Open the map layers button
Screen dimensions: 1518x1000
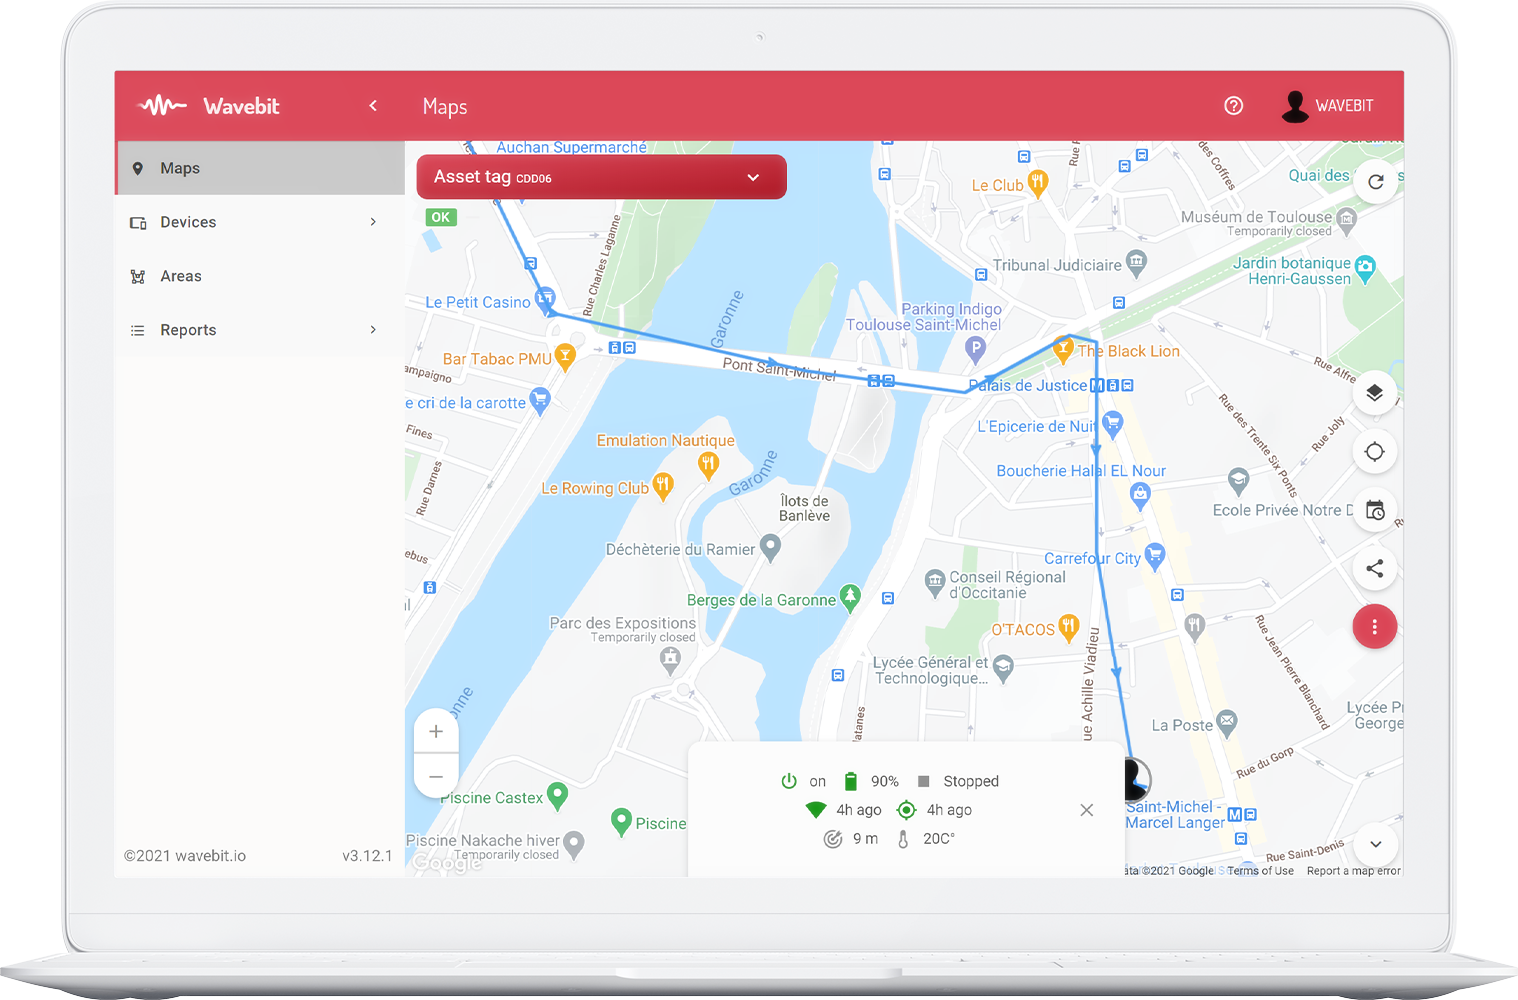pyautogui.click(x=1375, y=393)
